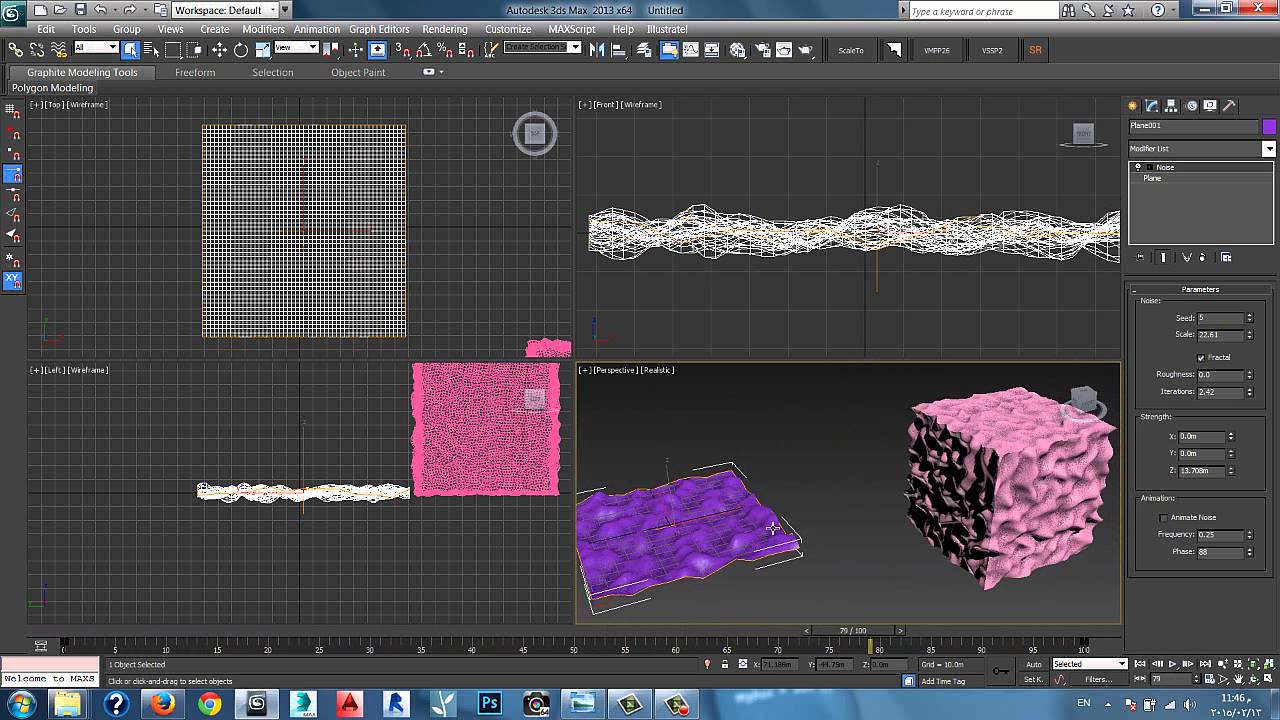Screen dimensions: 1280x720
Task: Activate Select and Uniform Scale tool
Action: tap(262, 49)
